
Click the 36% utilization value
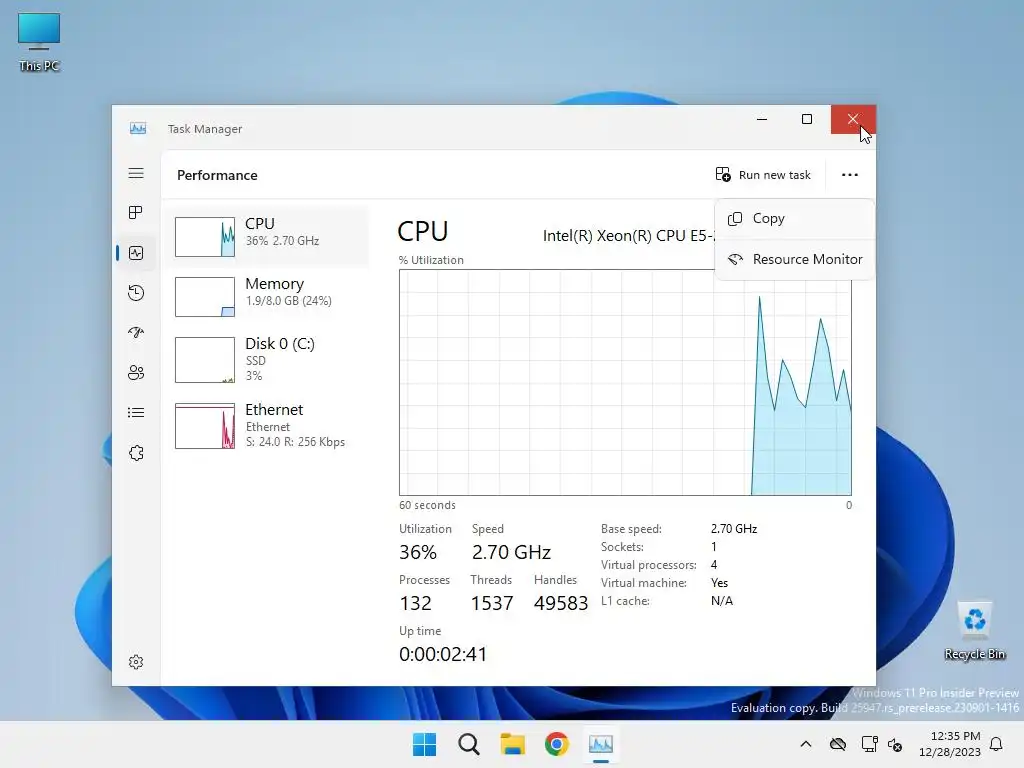(418, 552)
